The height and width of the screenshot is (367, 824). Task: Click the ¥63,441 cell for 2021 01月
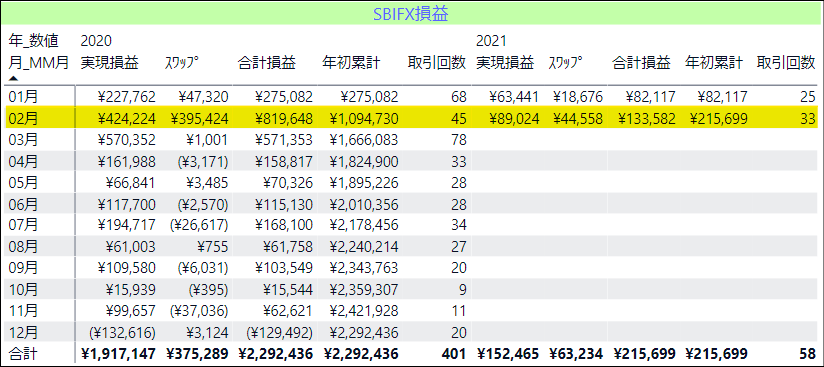(x=514, y=97)
